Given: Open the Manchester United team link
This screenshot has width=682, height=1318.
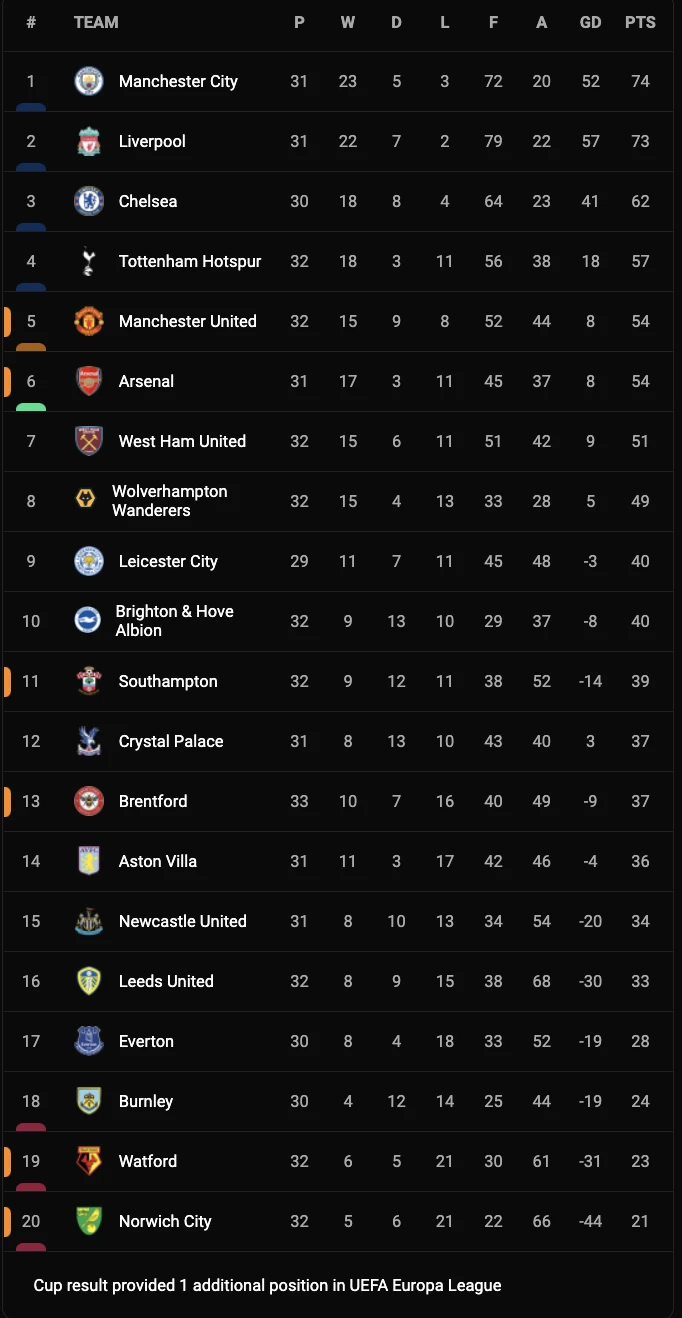Looking at the screenshot, I should pos(188,321).
